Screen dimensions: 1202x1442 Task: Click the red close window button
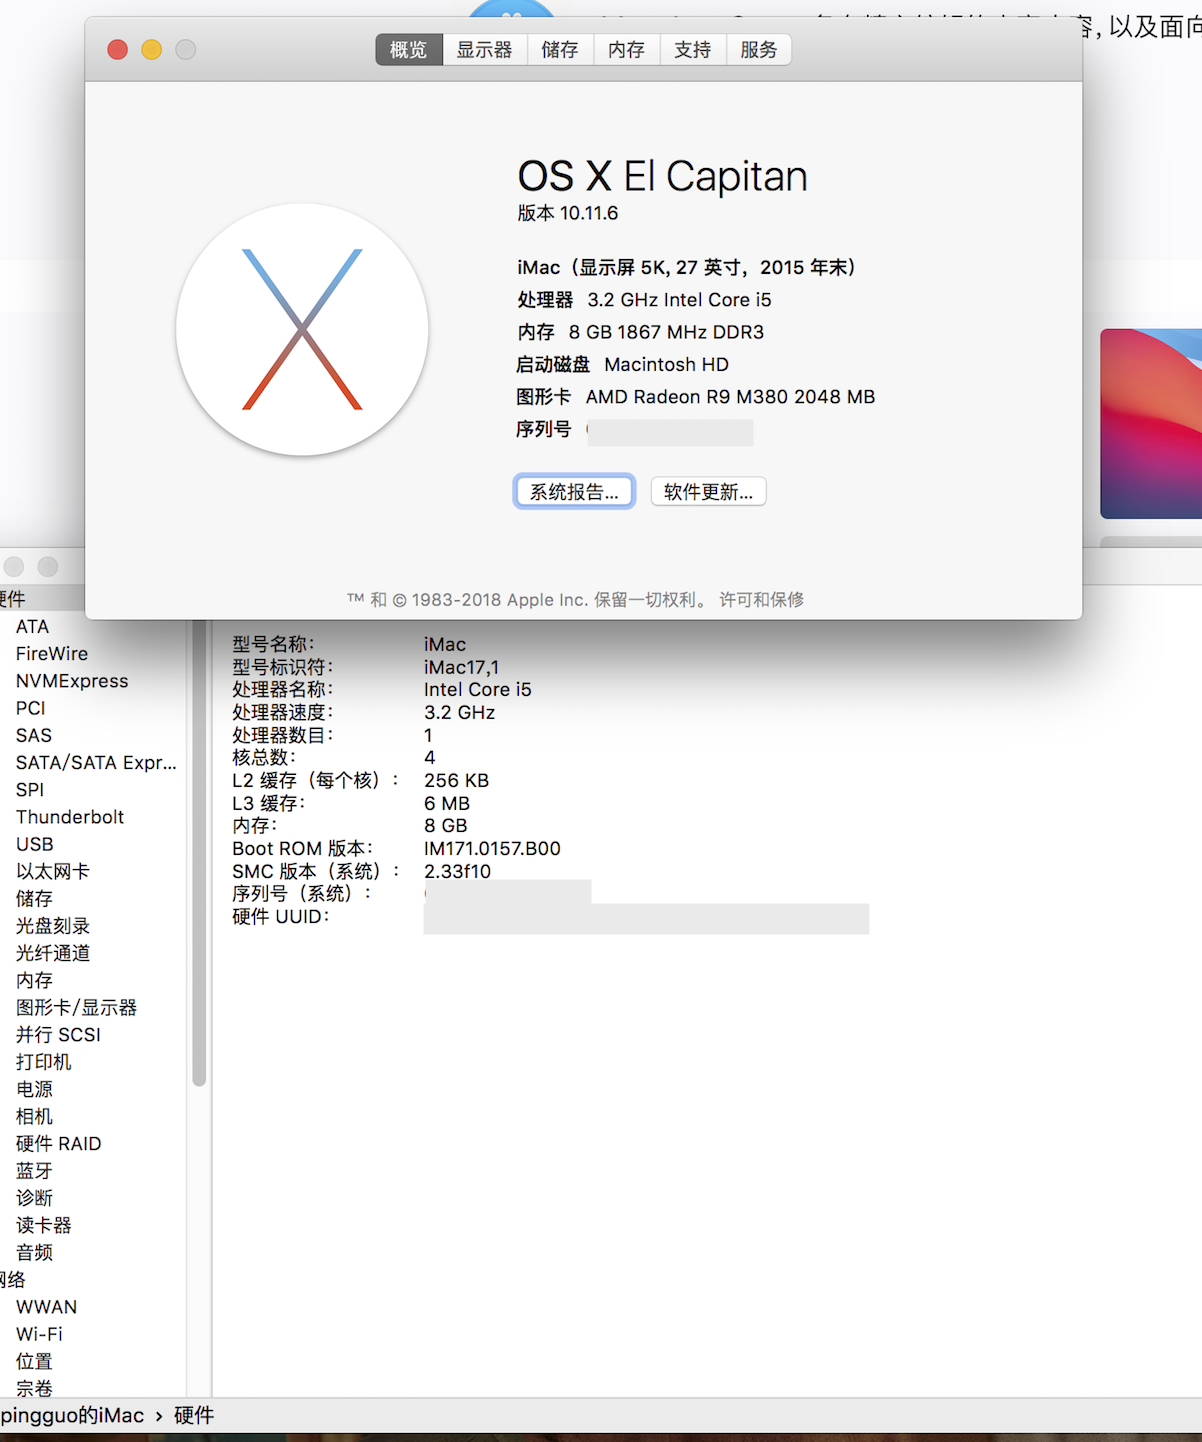tap(118, 50)
